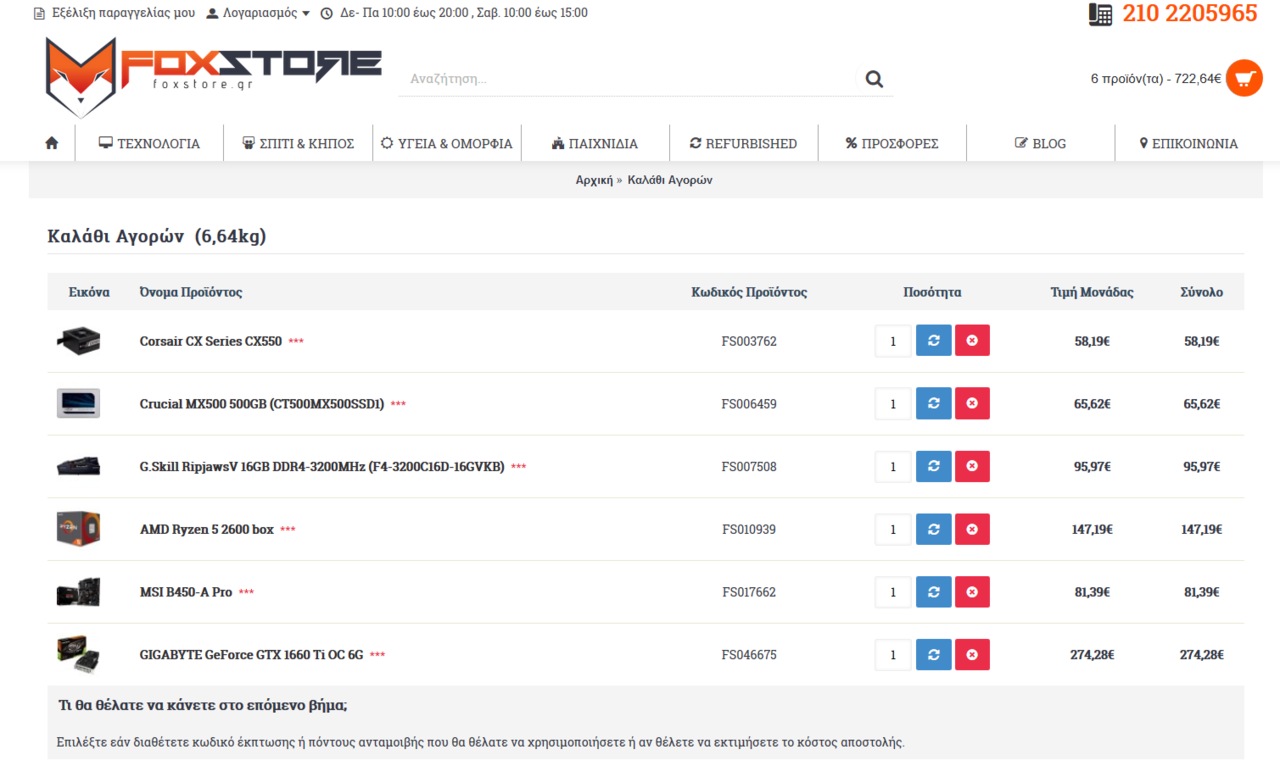Viewport: 1280px width, 766px height.
Task: Click Καλάθι Αγορών breadcrumb link
Action: (670, 180)
